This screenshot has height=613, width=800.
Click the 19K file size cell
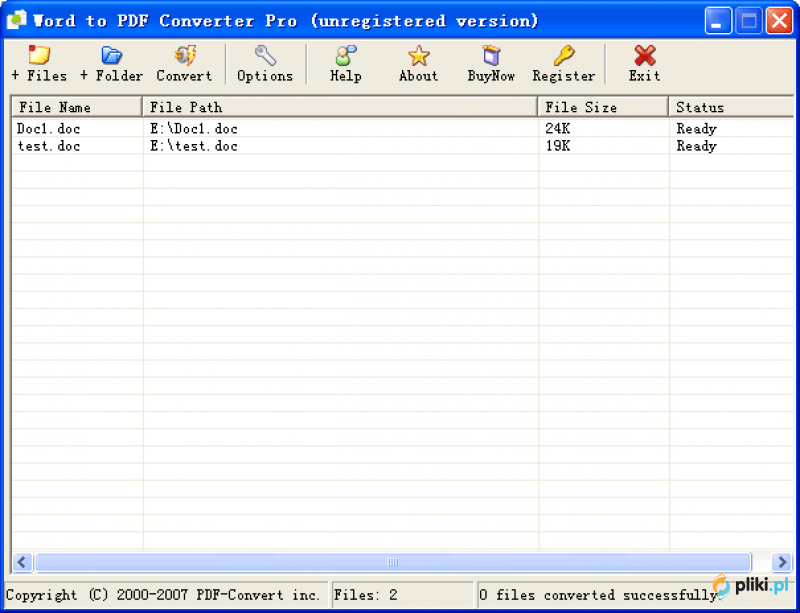coord(558,146)
